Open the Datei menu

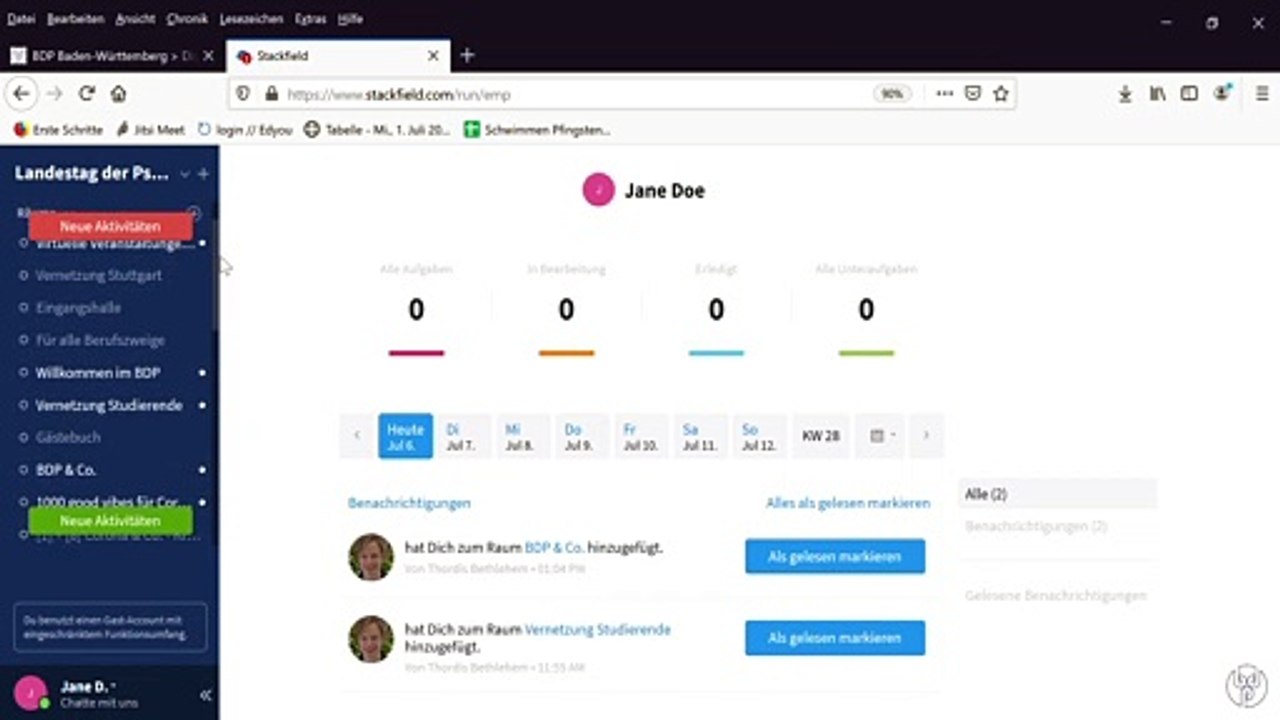21,19
